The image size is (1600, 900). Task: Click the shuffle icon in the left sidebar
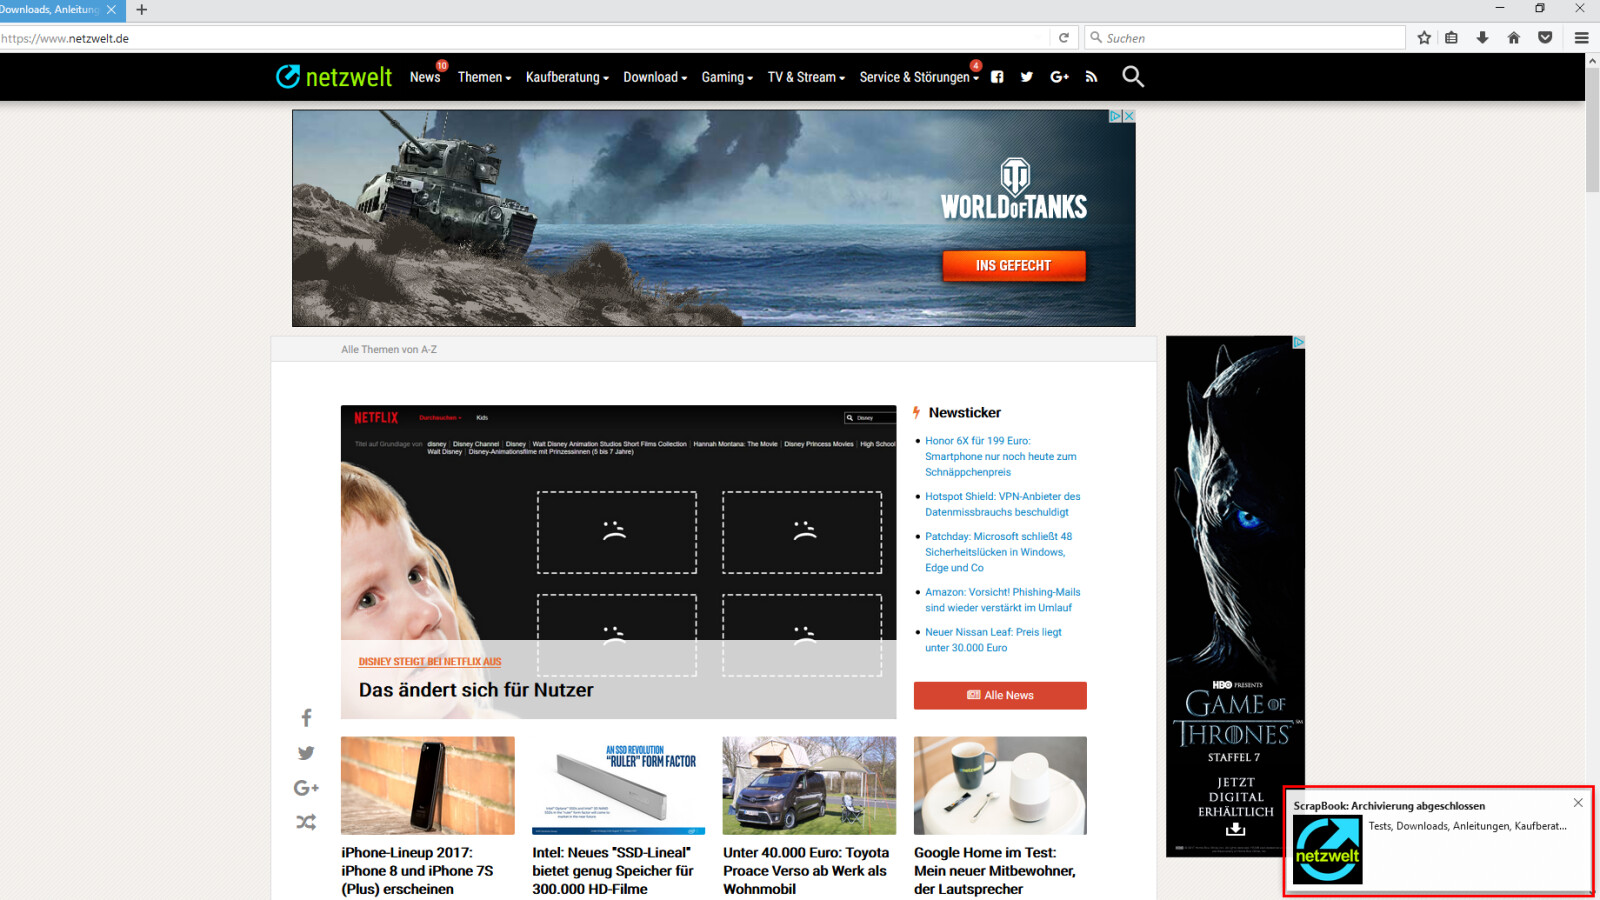(306, 822)
